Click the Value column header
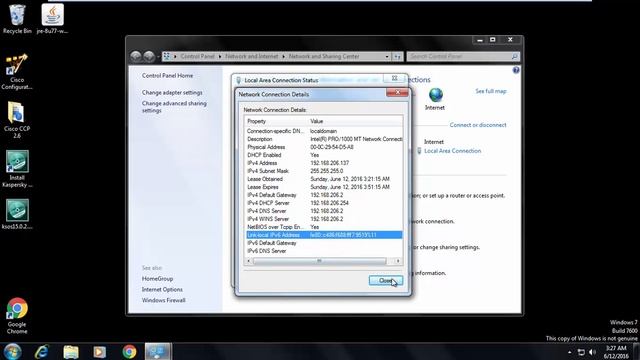640x360 pixels. click(x=355, y=121)
